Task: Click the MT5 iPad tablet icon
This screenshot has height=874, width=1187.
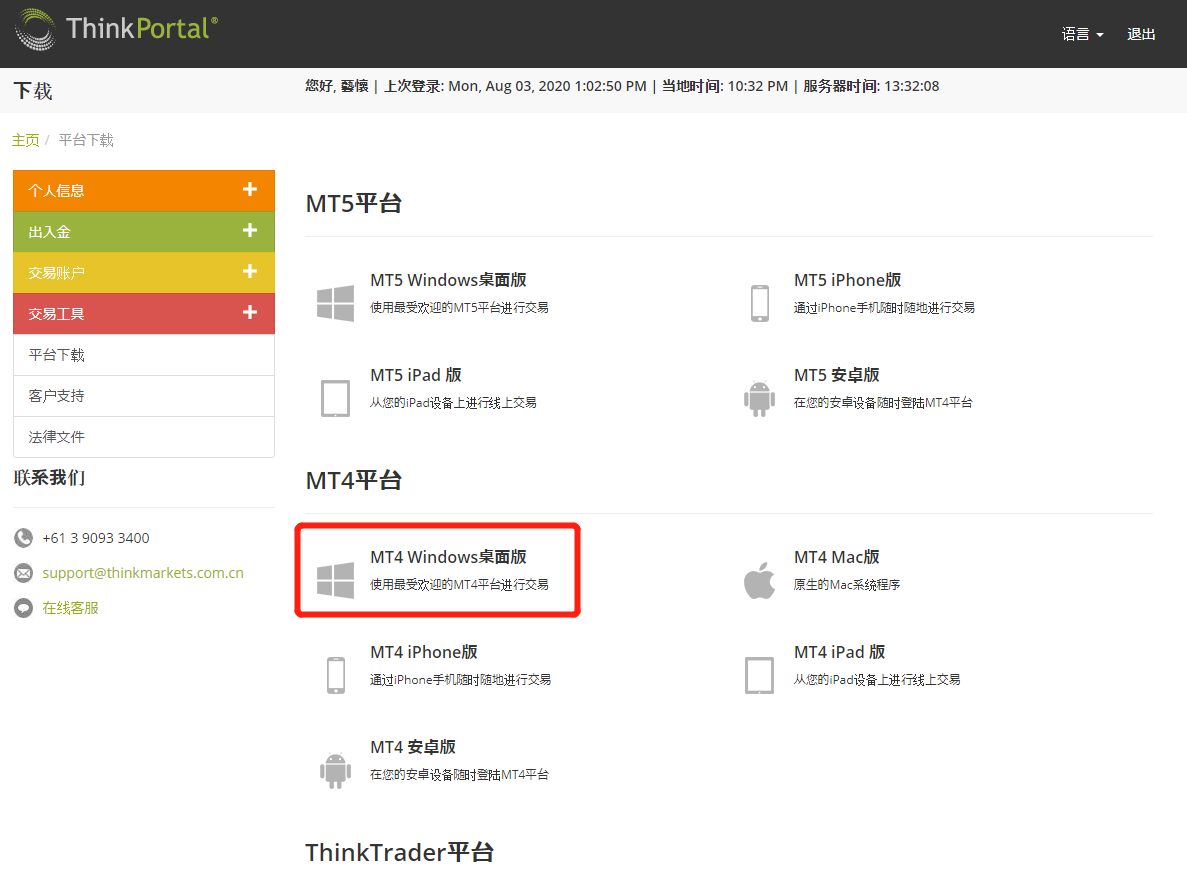Action: (x=335, y=398)
